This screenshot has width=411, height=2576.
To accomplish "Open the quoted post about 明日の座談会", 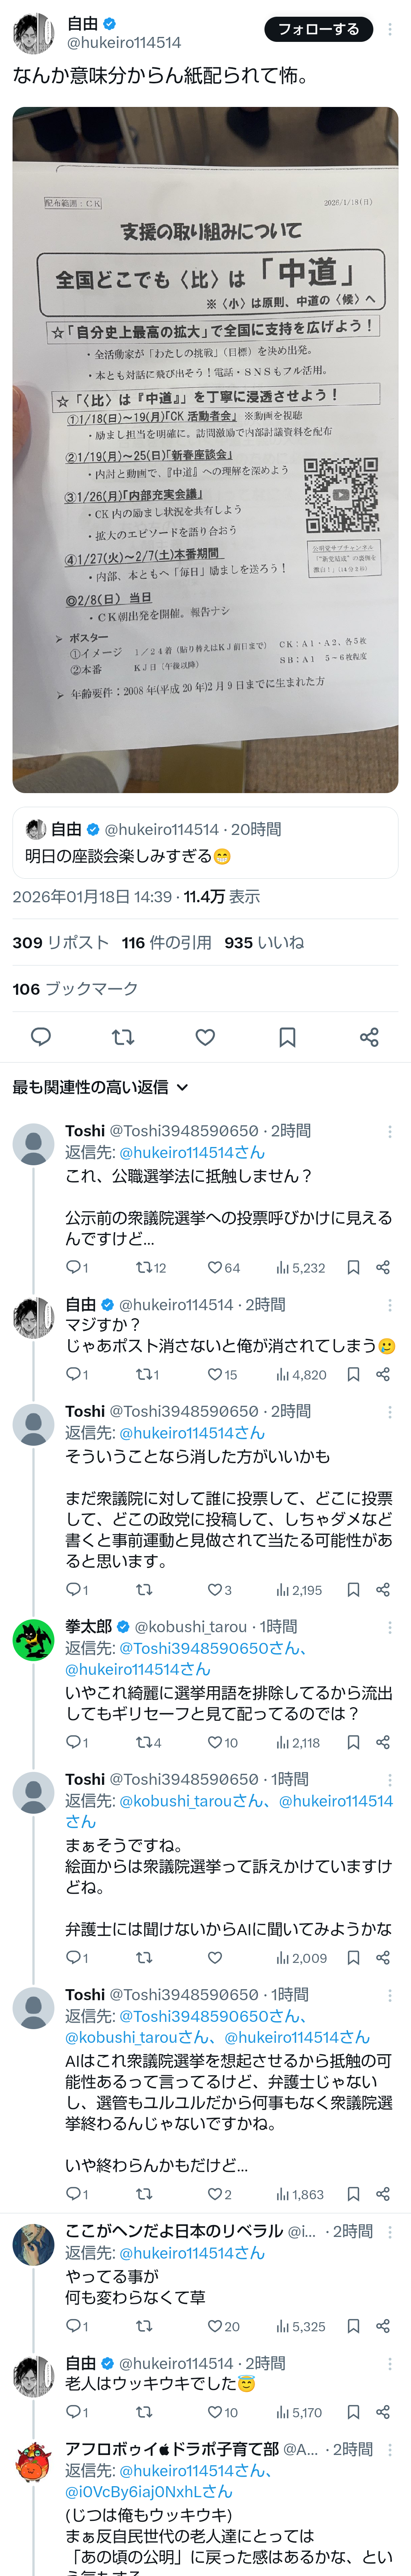I will [x=205, y=843].
